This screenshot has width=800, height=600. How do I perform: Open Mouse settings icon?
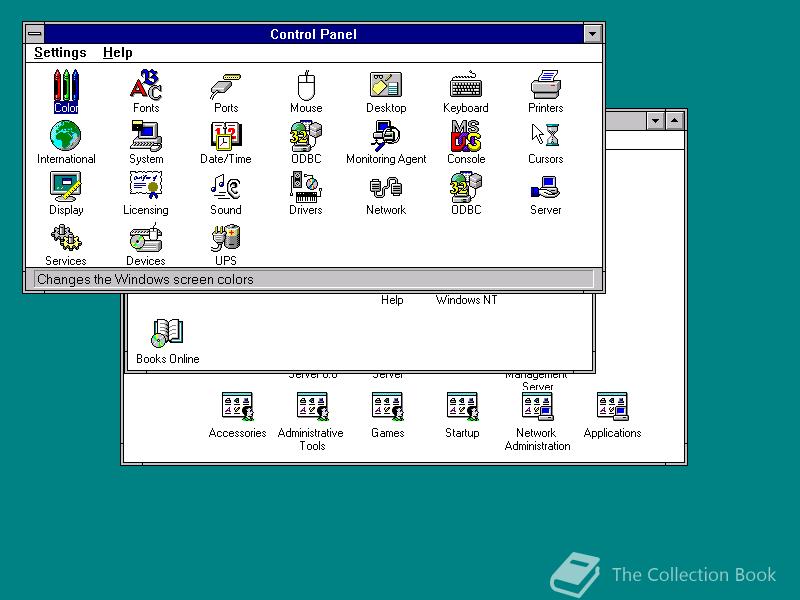(x=306, y=91)
